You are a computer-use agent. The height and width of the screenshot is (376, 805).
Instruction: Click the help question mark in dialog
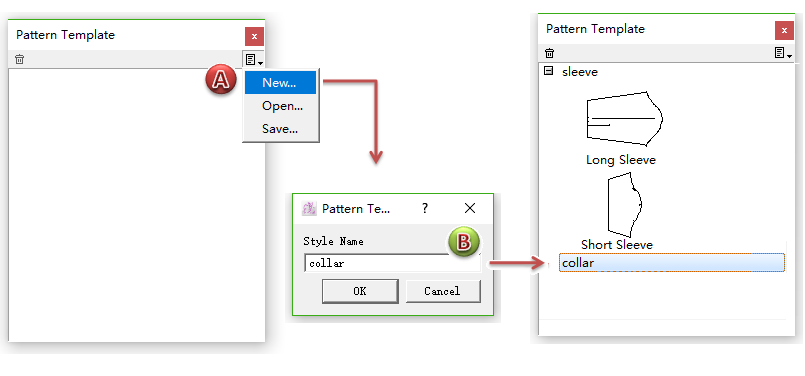coord(425,209)
